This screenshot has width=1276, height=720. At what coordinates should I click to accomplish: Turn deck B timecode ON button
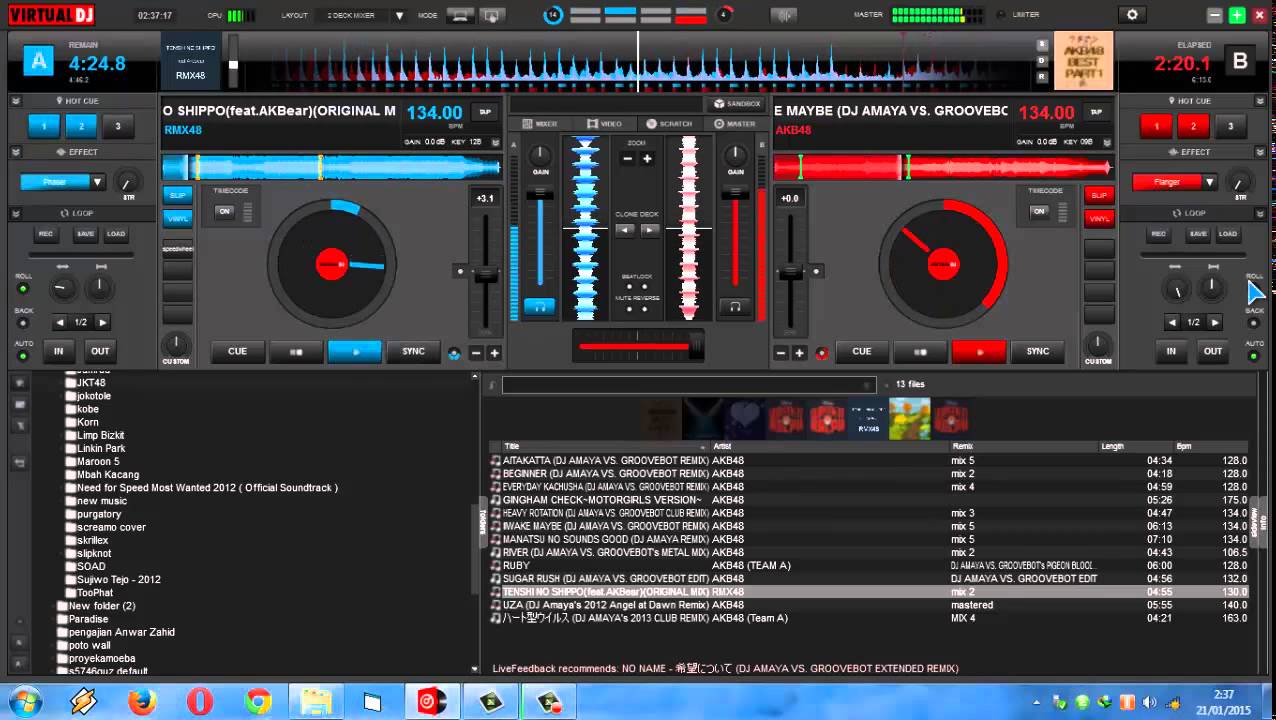click(1039, 211)
